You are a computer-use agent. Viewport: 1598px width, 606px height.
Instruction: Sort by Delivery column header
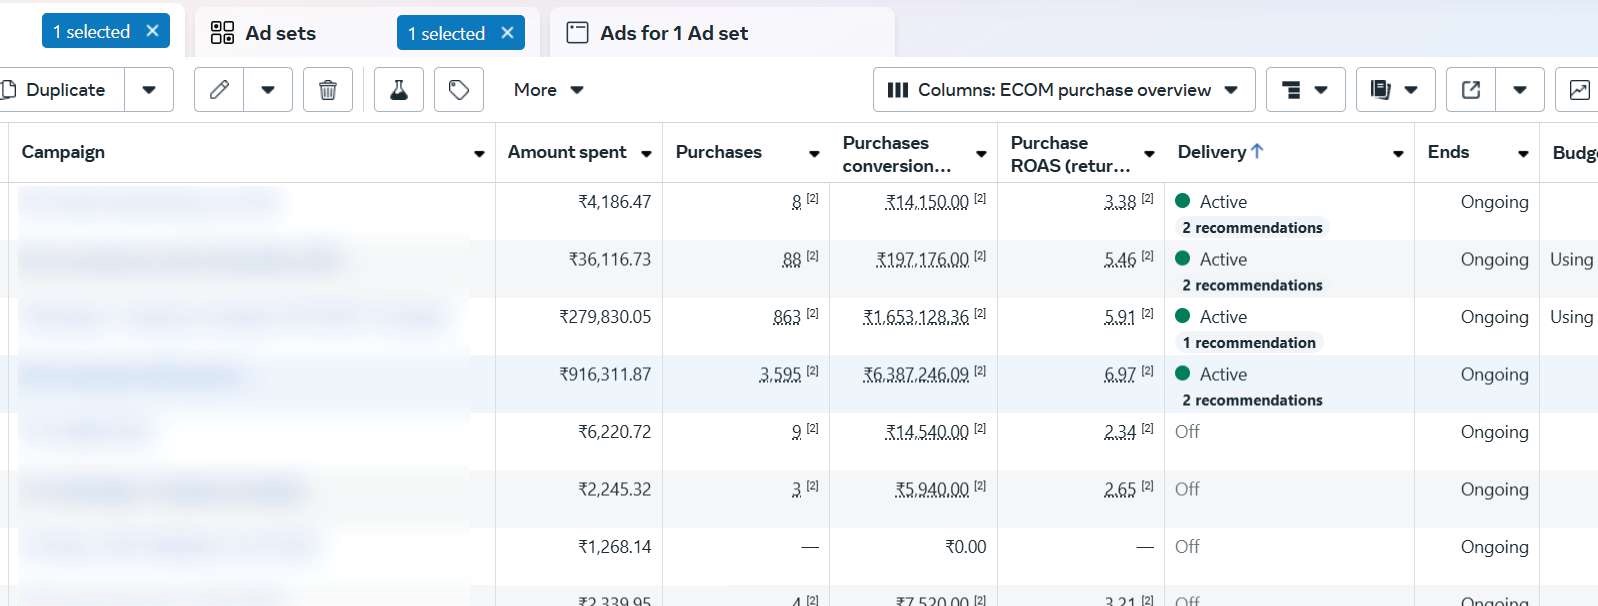click(1211, 152)
